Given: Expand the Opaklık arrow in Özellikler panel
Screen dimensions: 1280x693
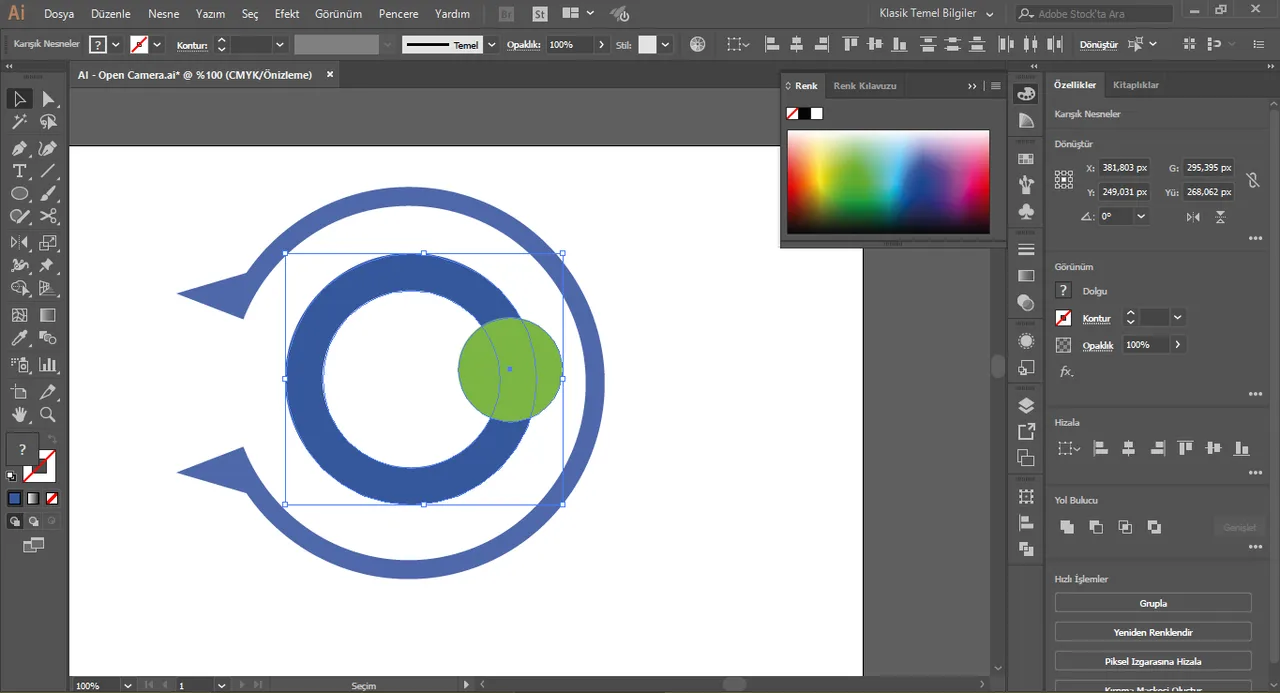Looking at the screenshot, I should (x=1178, y=345).
